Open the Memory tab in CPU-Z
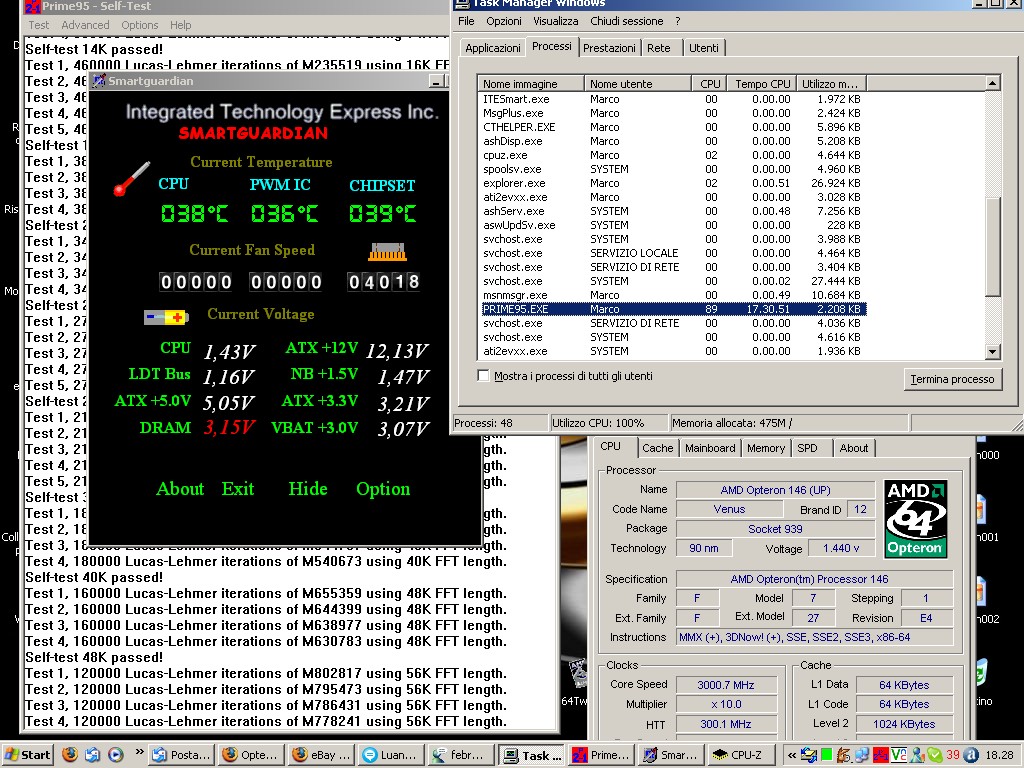The image size is (1024, 768). [765, 448]
